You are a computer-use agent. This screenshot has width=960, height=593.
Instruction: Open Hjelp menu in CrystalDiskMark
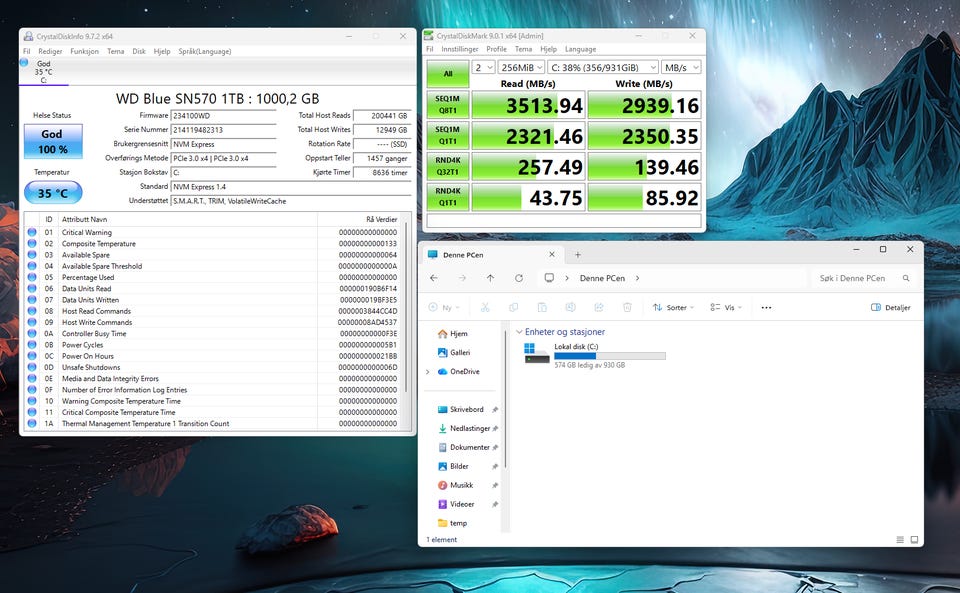coord(549,49)
